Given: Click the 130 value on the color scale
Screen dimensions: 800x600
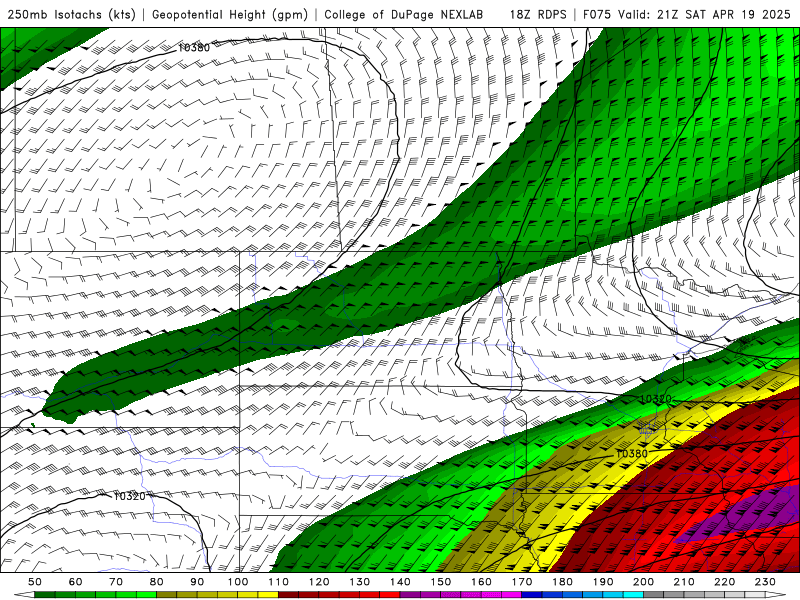Looking at the screenshot, I should pos(360,582).
